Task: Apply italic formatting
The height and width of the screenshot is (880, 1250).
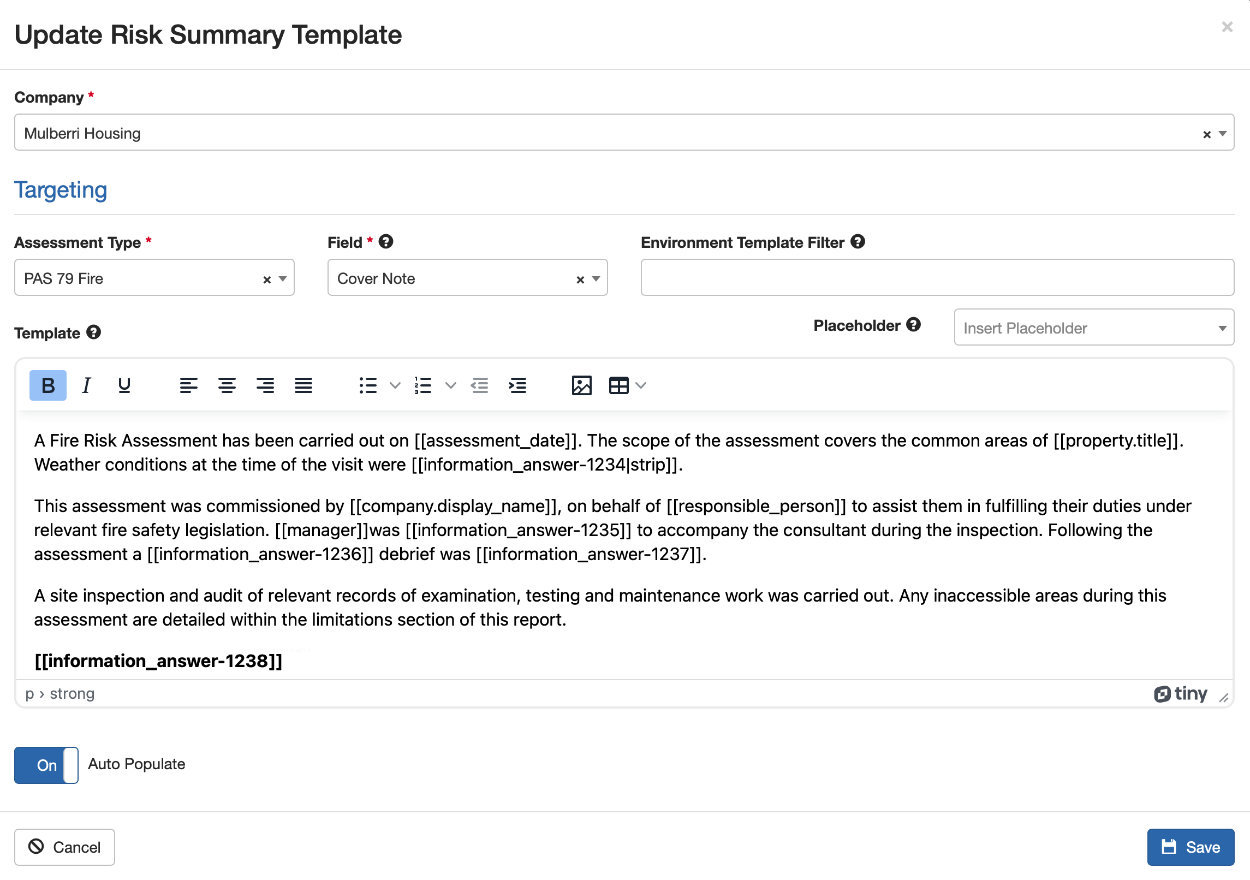Action: 86,386
